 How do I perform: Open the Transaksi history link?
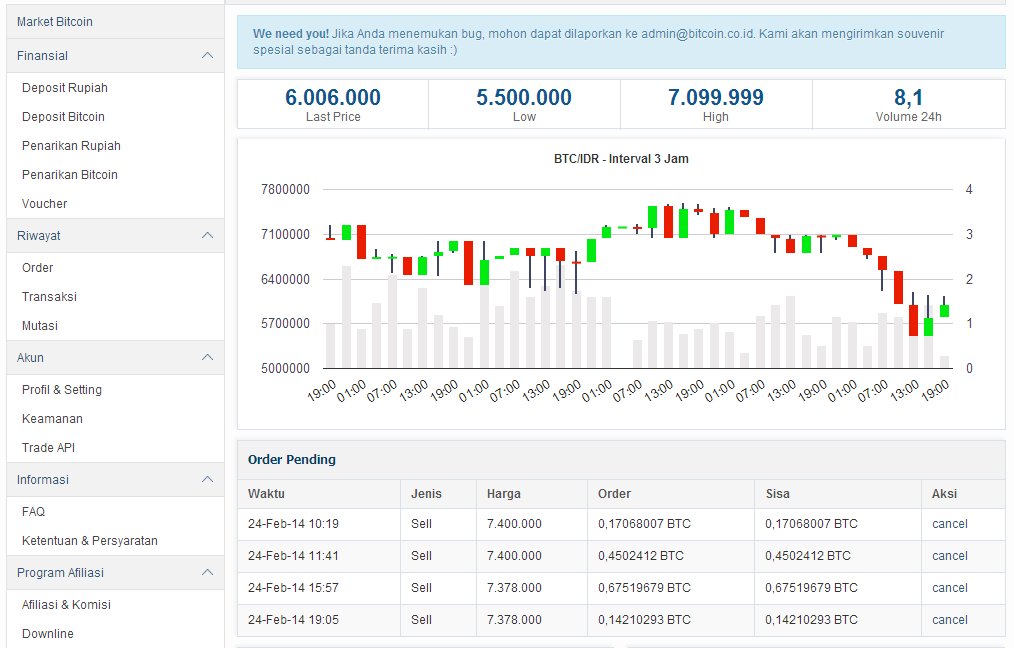pyautogui.click(x=49, y=297)
